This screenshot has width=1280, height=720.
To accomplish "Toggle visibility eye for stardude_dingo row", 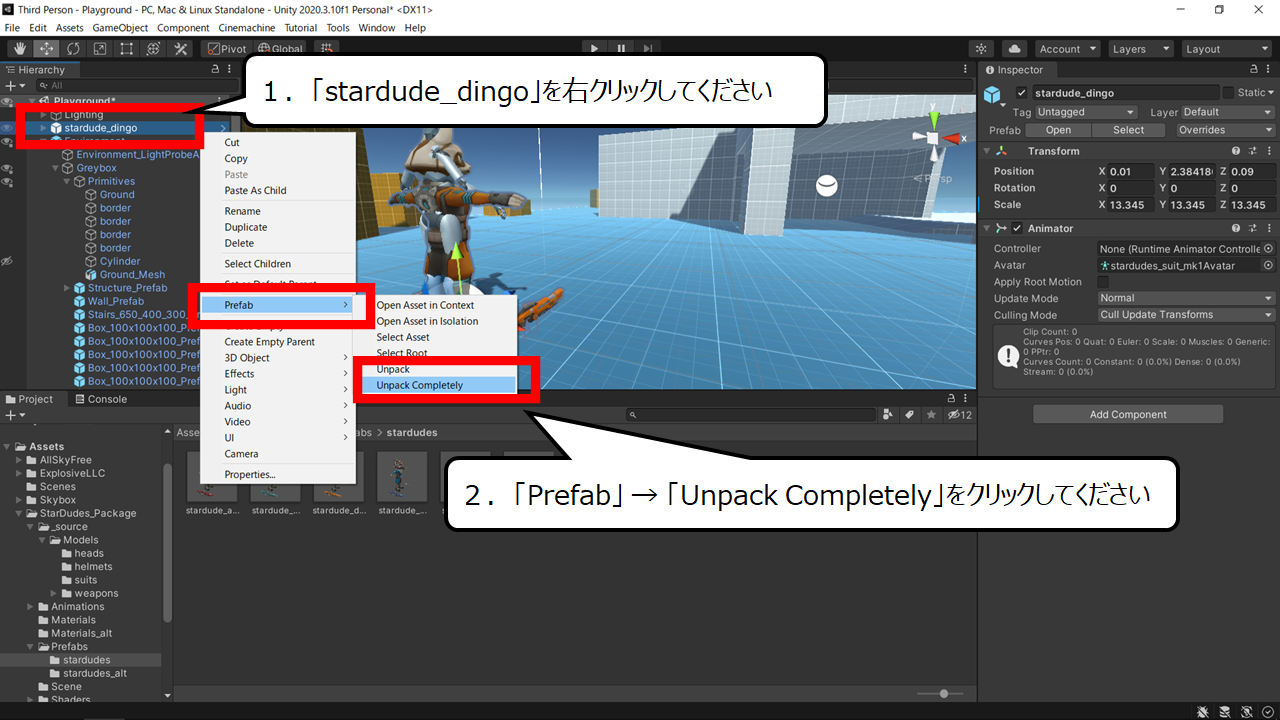I will tap(7, 128).
